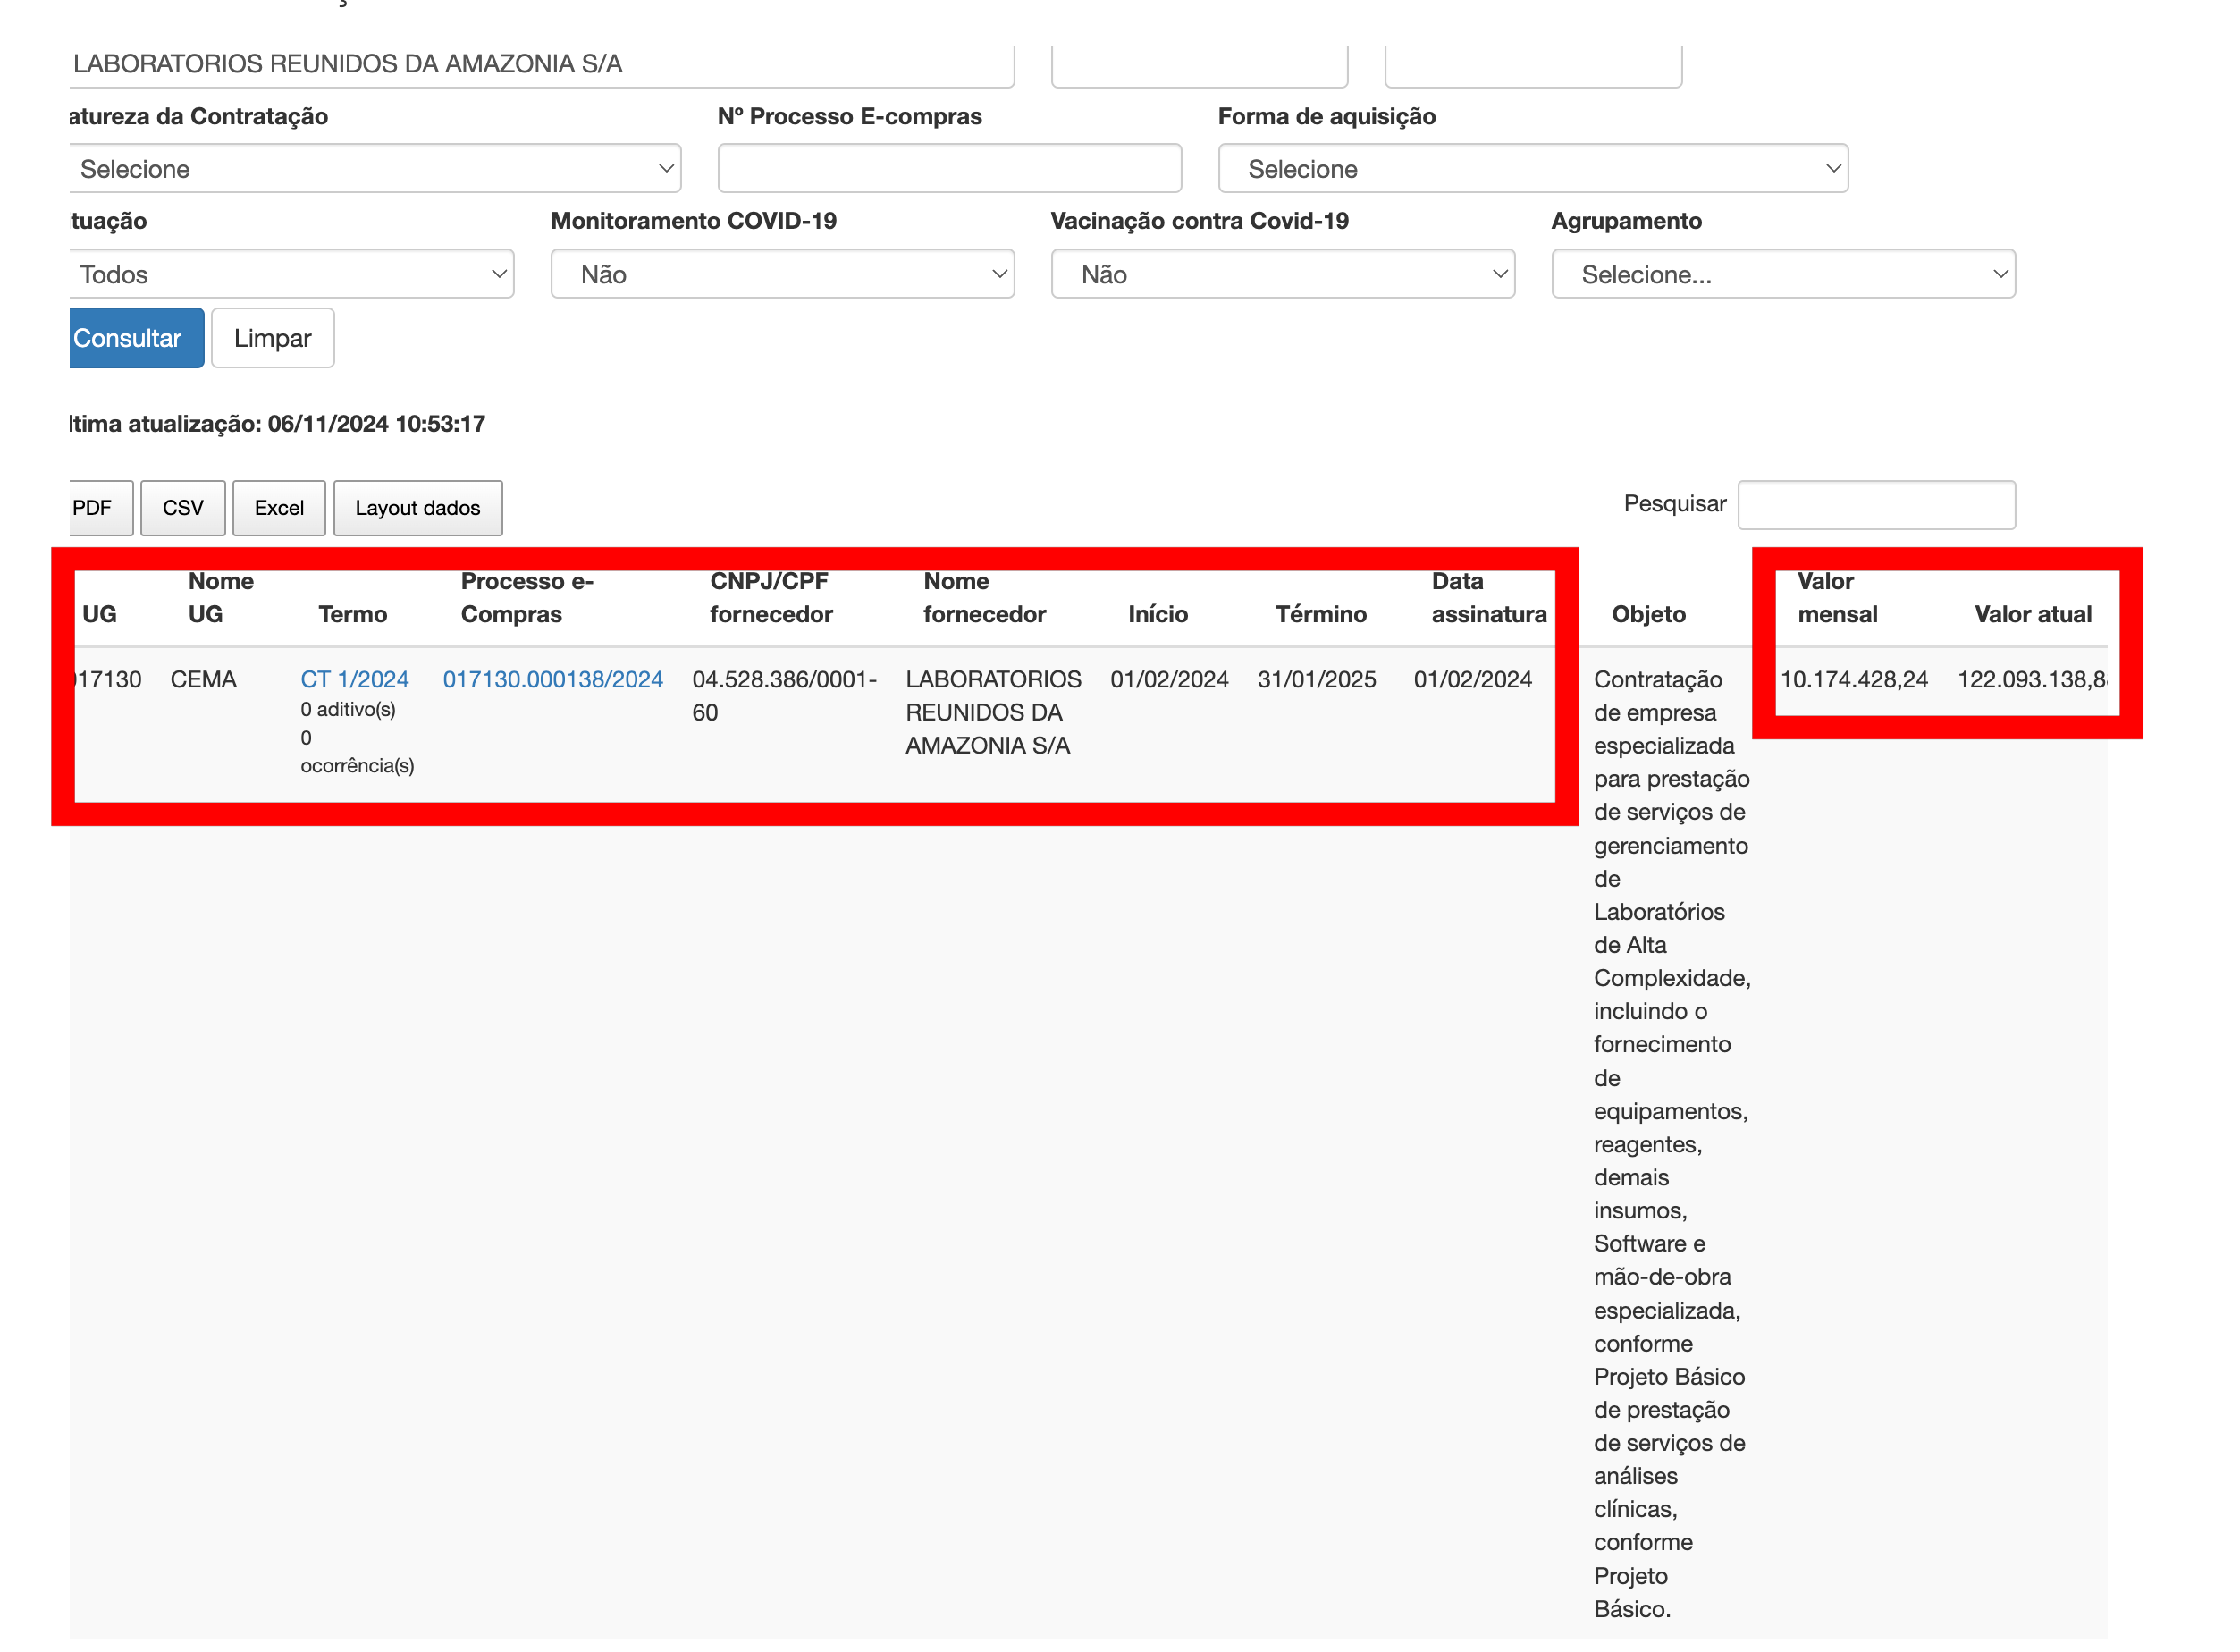Open process link 017130.000138/2024
This screenshot has height=1652, width=2240.
point(553,680)
